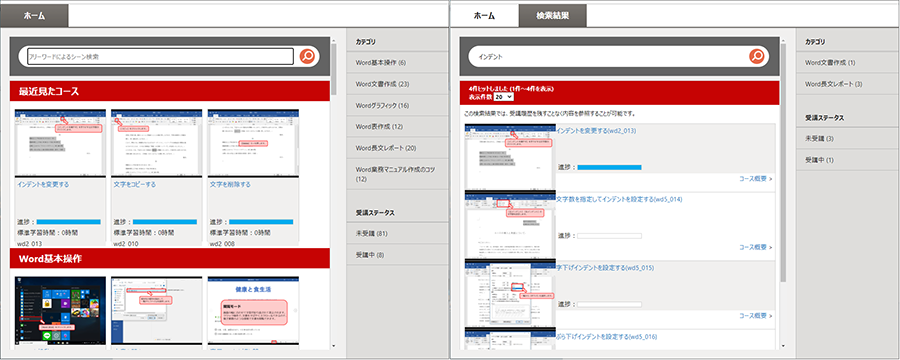The height and width of the screenshot is (360, 900).
Task: Select the 検索結果 tab
Action: coord(553,16)
